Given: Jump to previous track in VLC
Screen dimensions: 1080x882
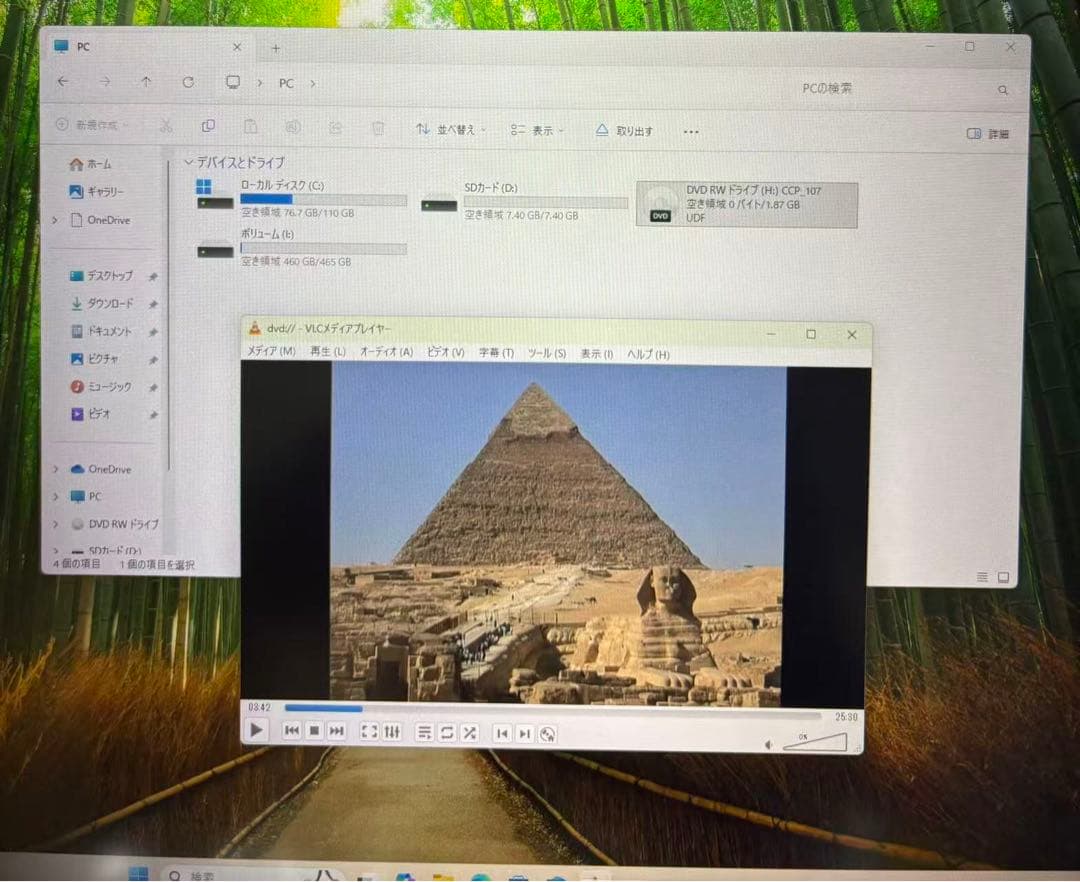Looking at the screenshot, I should coord(291,732).
